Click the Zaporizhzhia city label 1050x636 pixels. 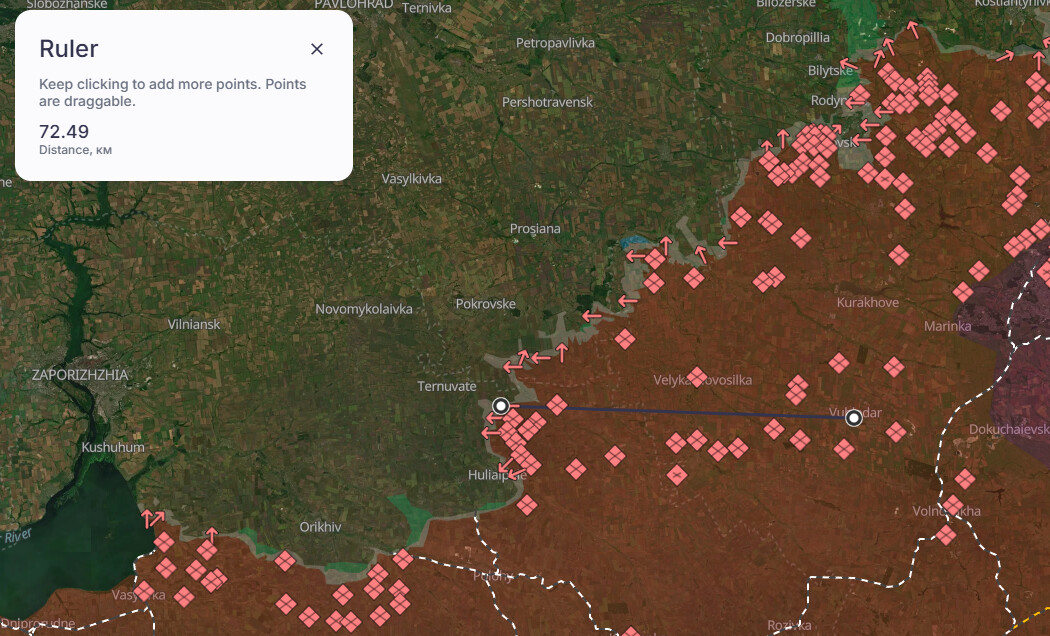80,375
